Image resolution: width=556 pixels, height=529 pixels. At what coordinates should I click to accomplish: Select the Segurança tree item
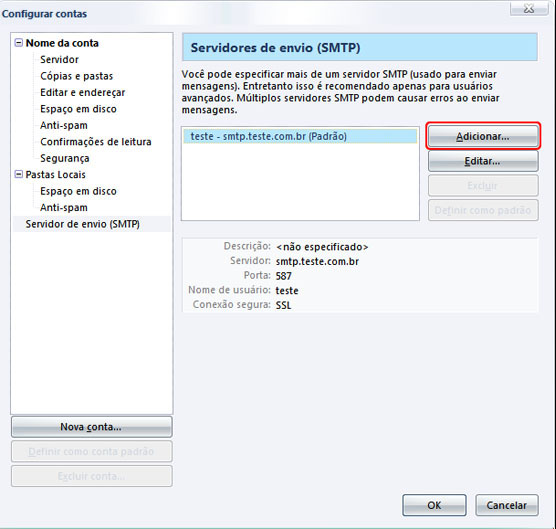tap(65, 158)
